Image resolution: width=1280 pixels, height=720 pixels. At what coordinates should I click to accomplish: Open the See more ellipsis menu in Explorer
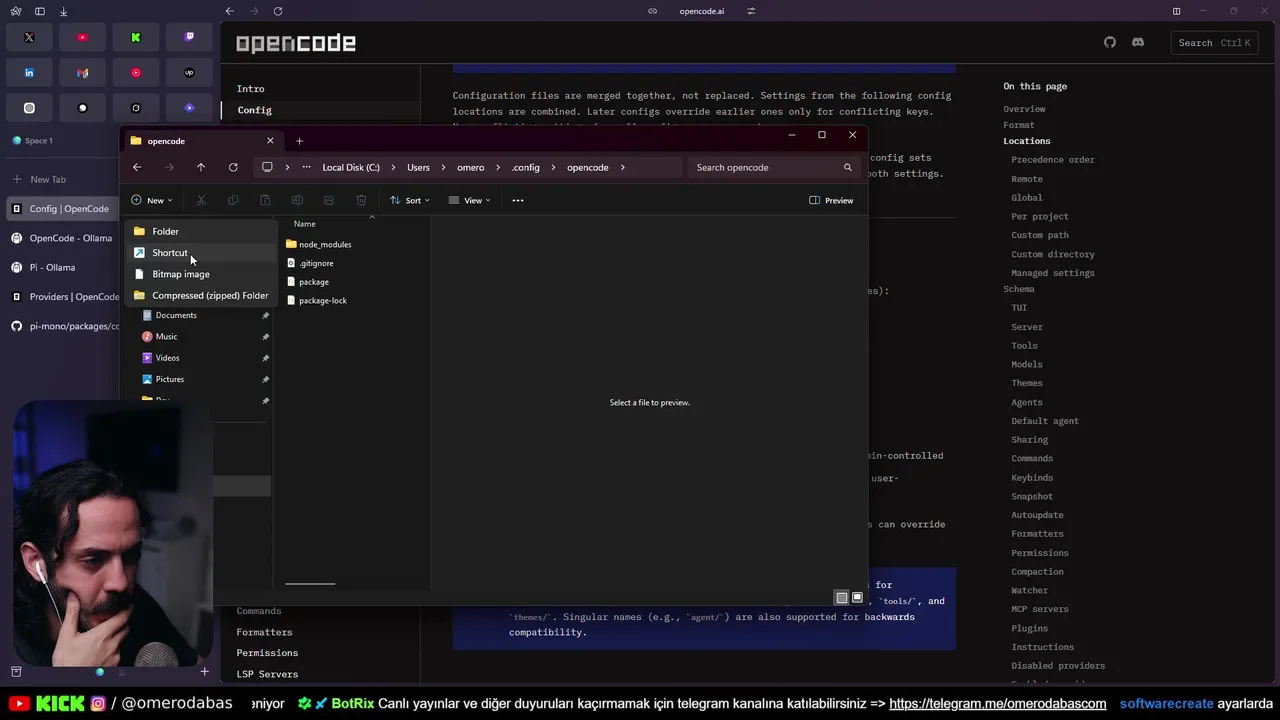point(518,200)
